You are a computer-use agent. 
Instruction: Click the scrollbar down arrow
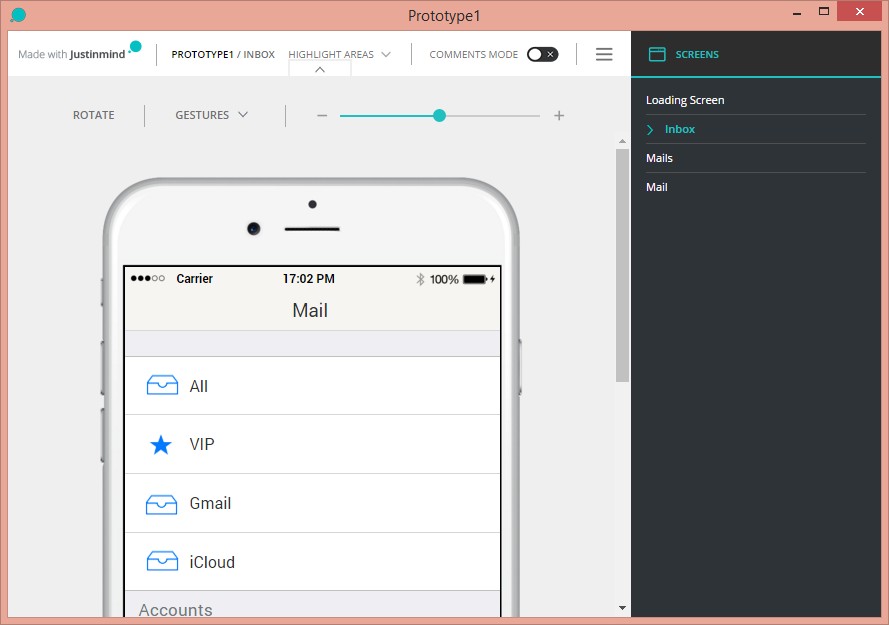pyautogui.click(x=622, y=608)
